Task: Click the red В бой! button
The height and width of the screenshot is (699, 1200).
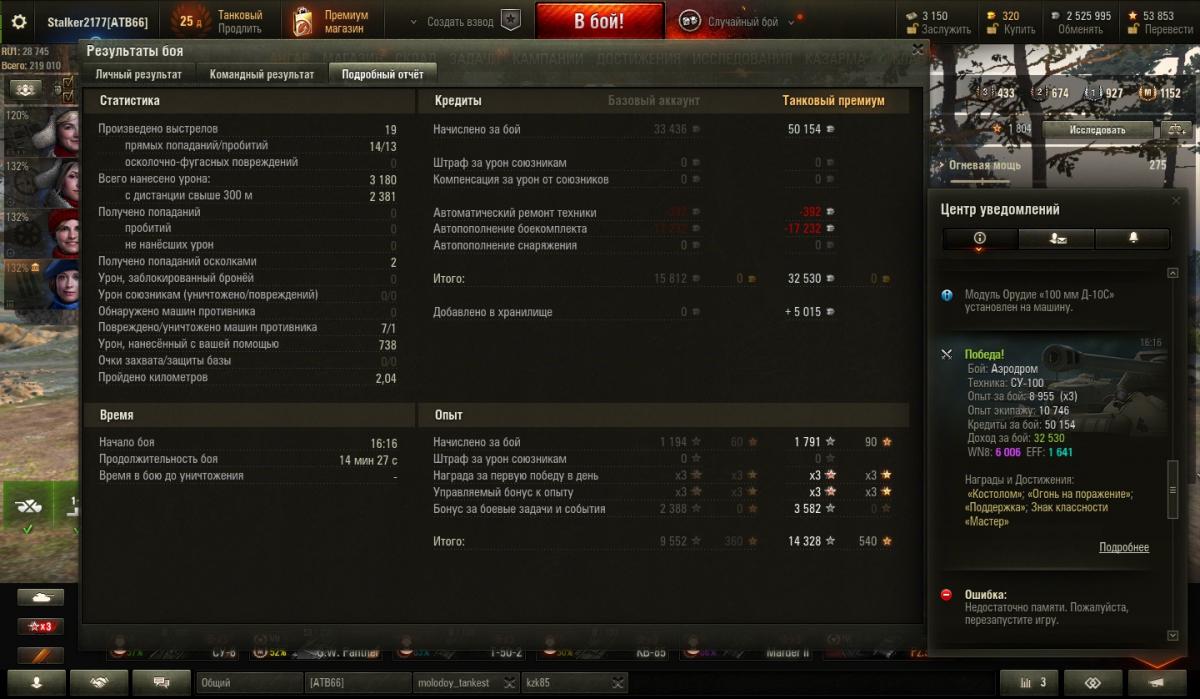Action: click(x=600, y=21)
